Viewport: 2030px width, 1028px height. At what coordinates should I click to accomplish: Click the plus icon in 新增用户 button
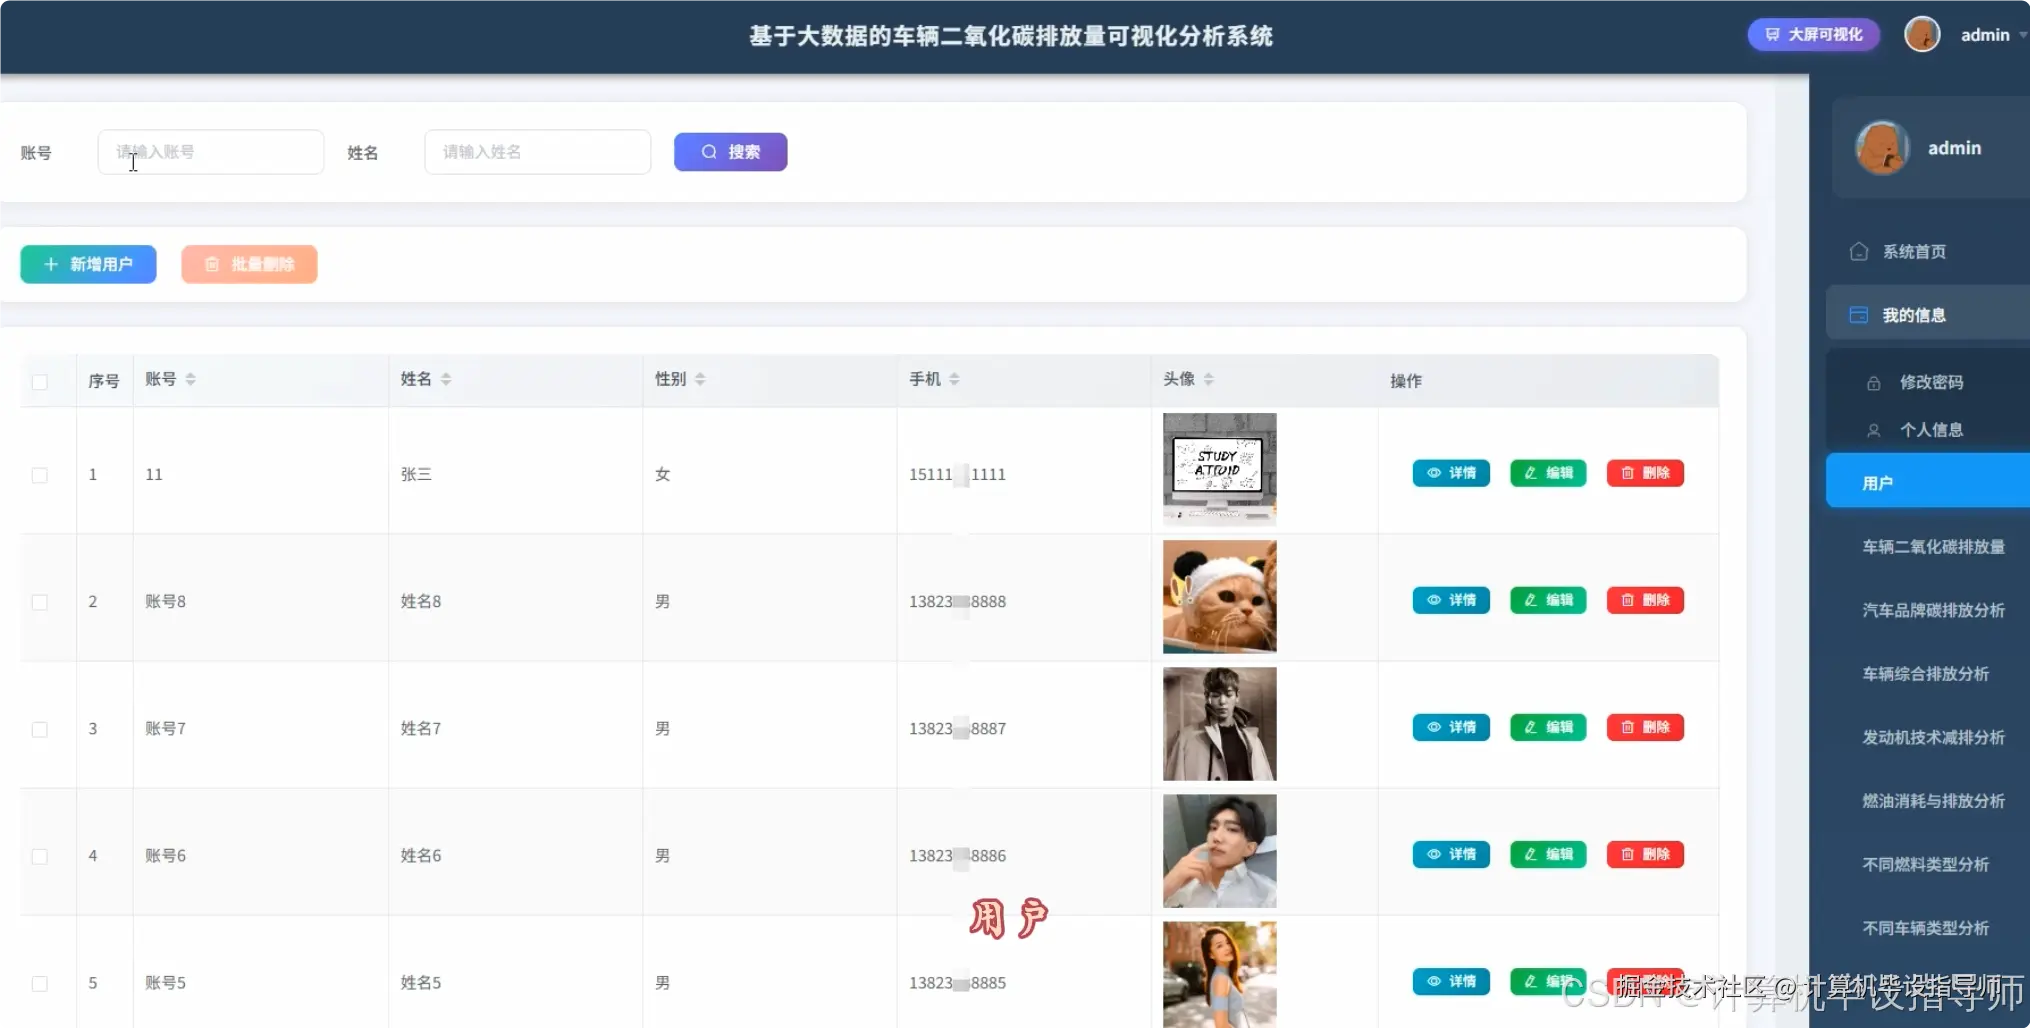click(x=52, y=264)
